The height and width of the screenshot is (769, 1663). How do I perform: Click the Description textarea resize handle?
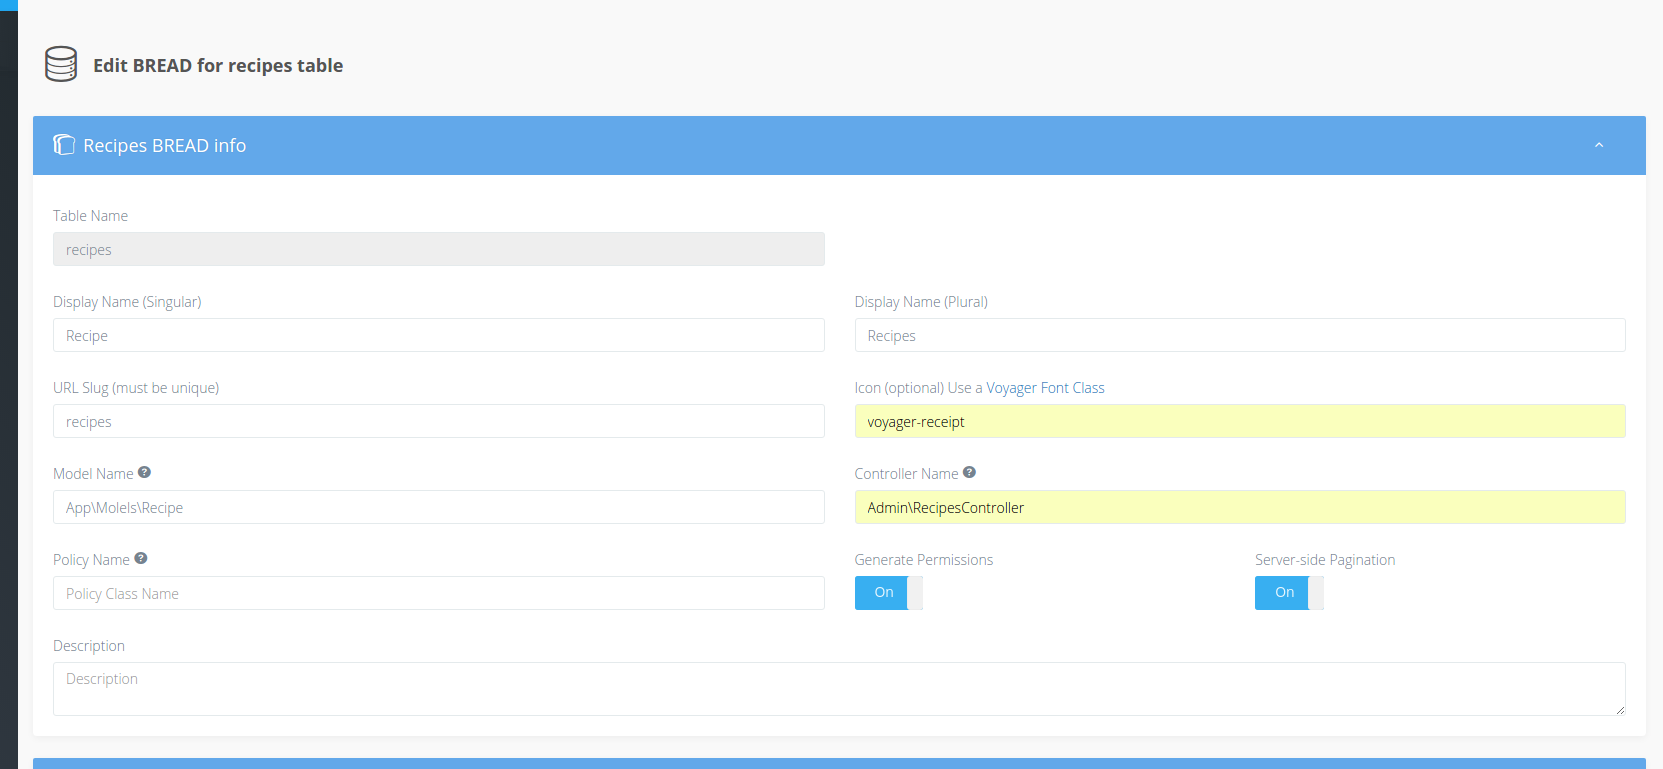tap(1620, 710)
